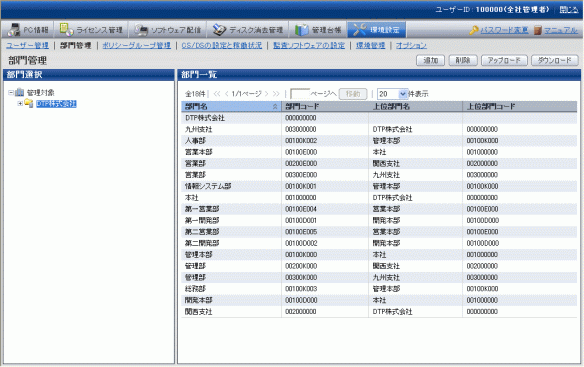Select the 人事部 department row
The width and height of the screenshot is (584, 367).
tap(379, 141)
